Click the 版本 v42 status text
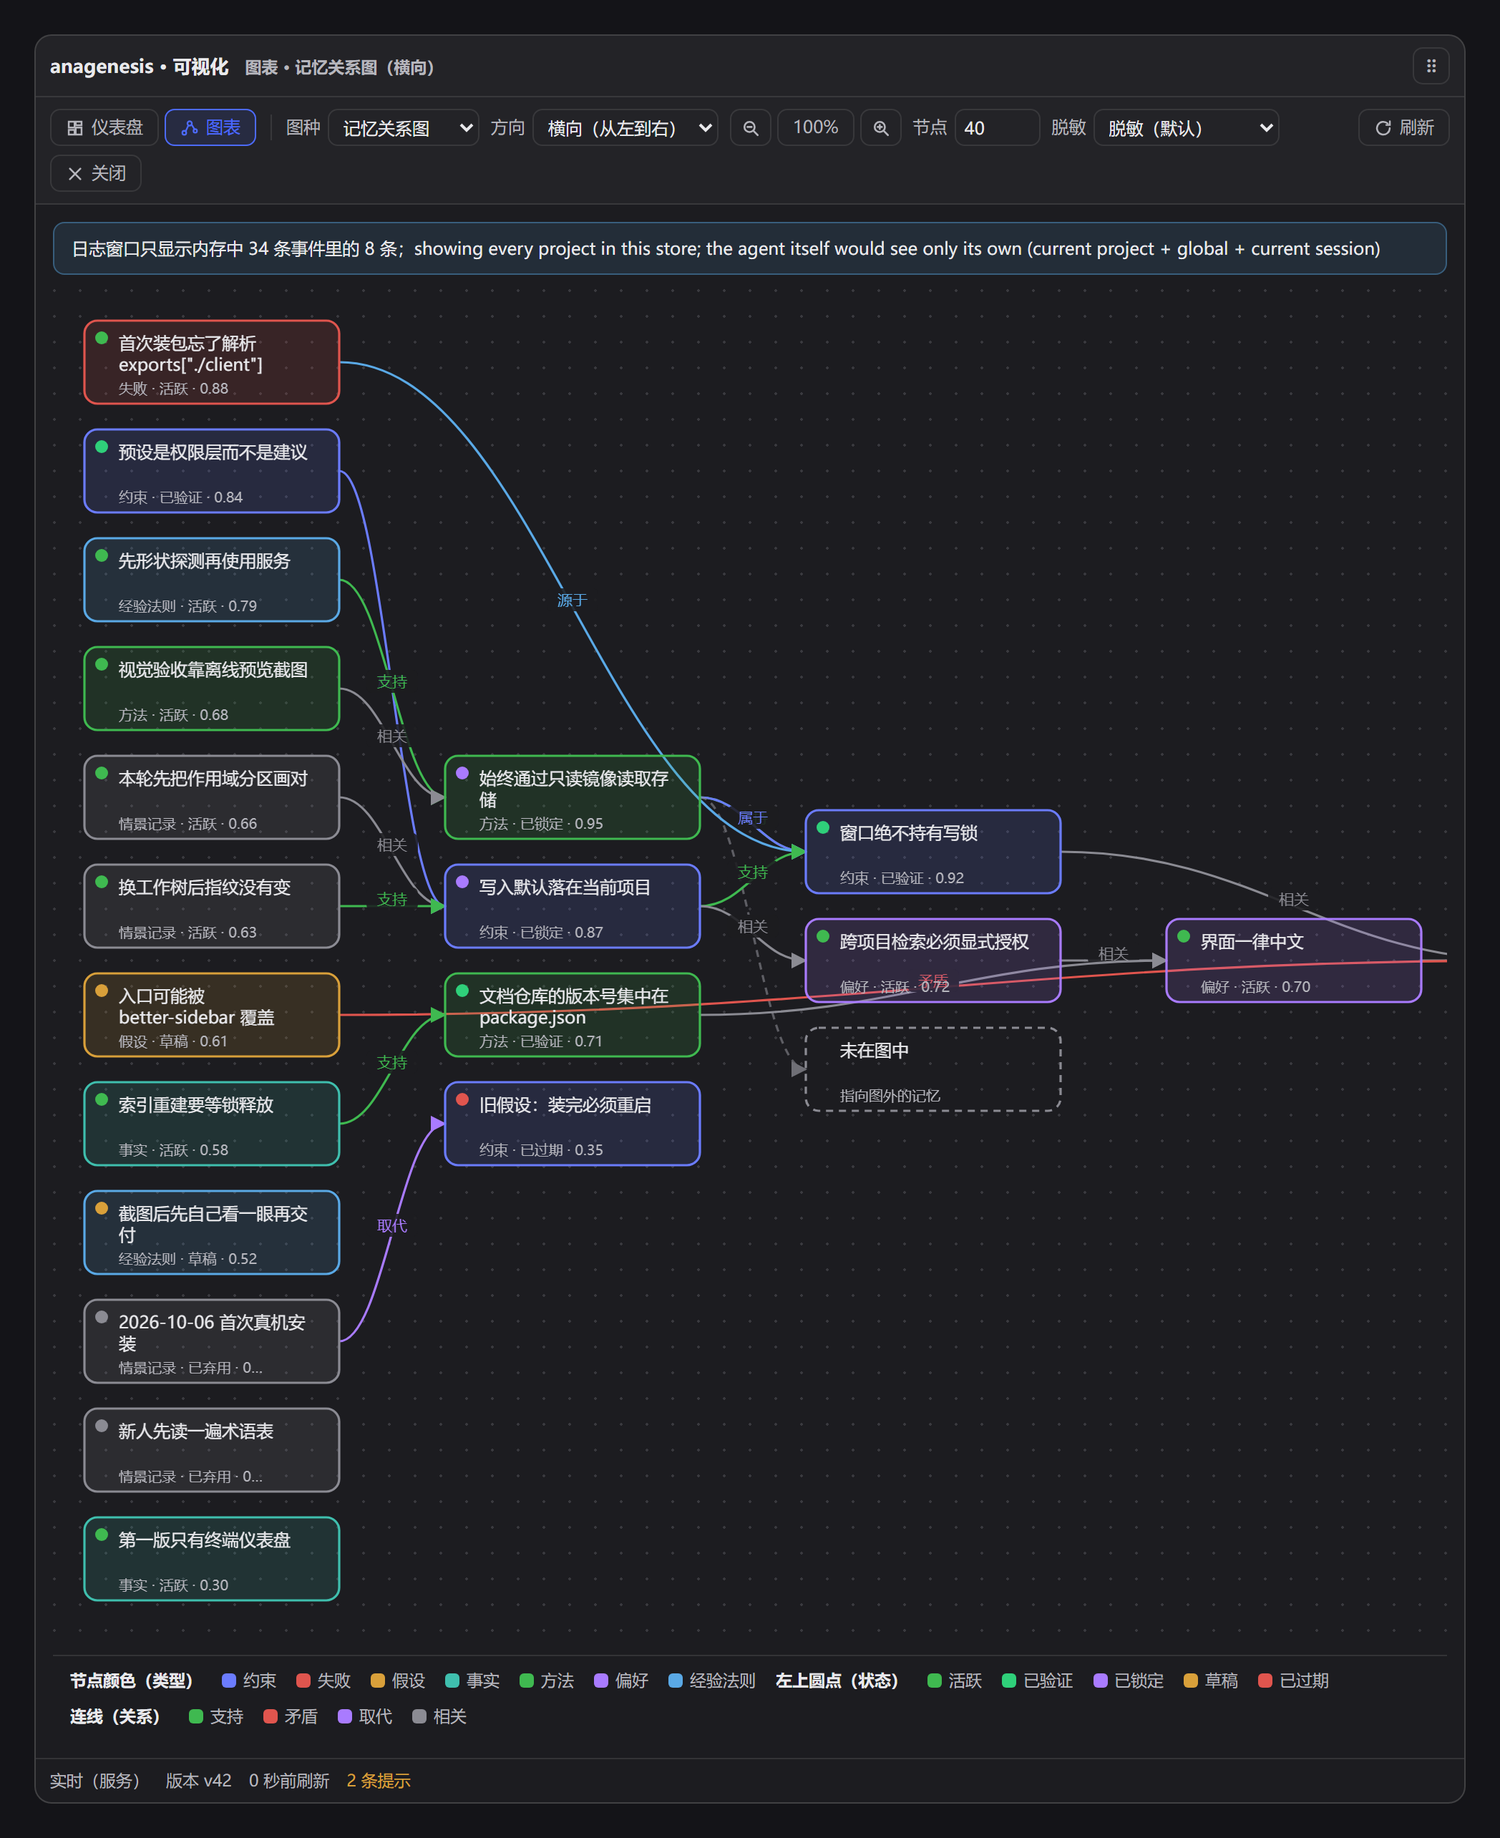The height and width of the screenshot is (1838, 1500). [x=198, y=1781]
